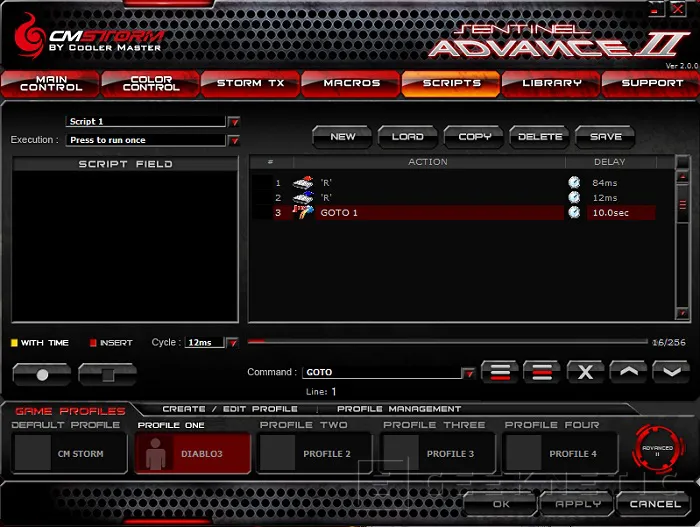
Task: Click the PROFILE 3 thumbnail square
Action: [400, 453]
